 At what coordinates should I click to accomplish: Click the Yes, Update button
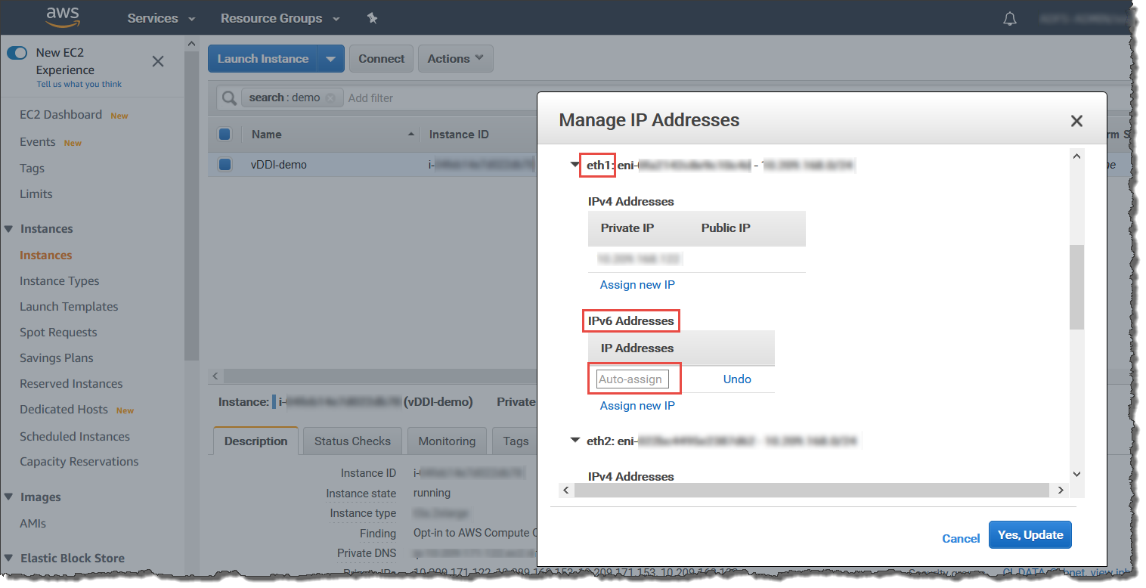click(1030, 535)
